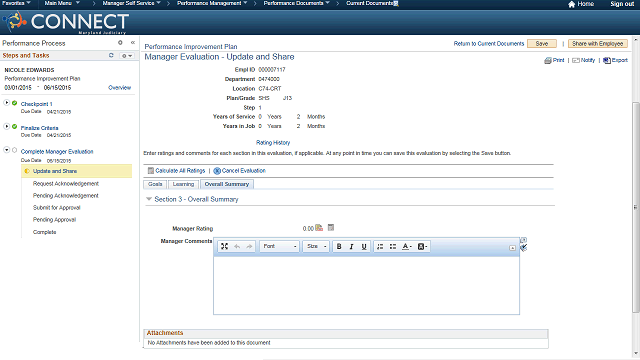
Task: Toggle italic in the comments toolbar
Action: click(351, 247)
